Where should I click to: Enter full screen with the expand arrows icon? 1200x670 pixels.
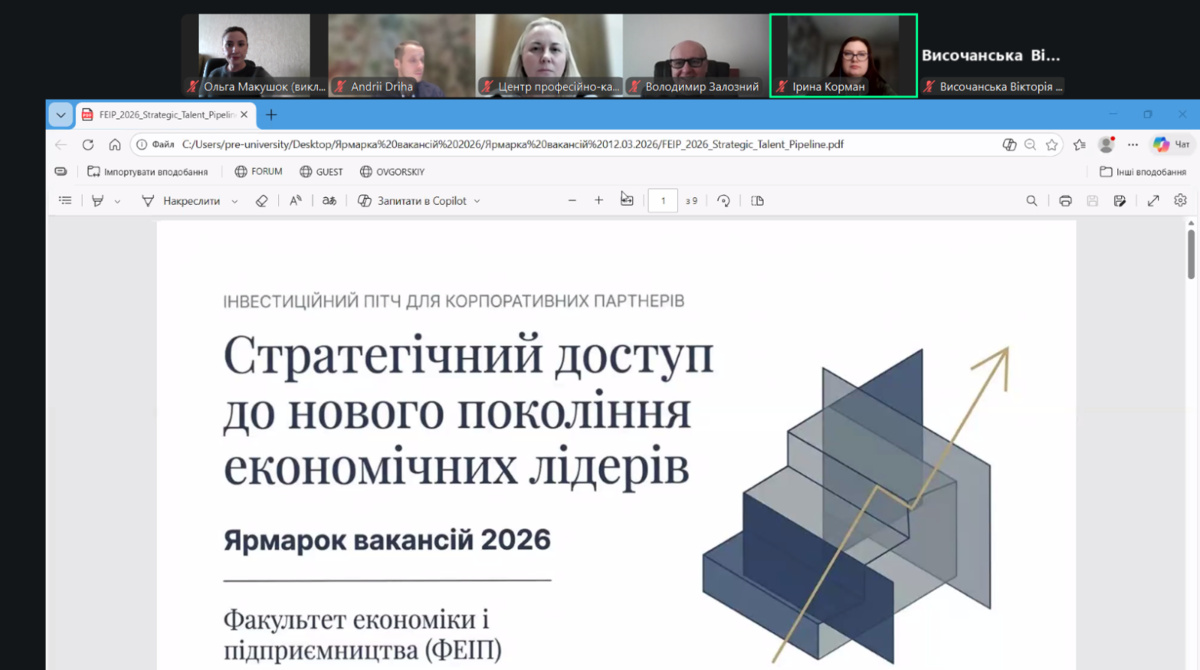(1153, 201)
